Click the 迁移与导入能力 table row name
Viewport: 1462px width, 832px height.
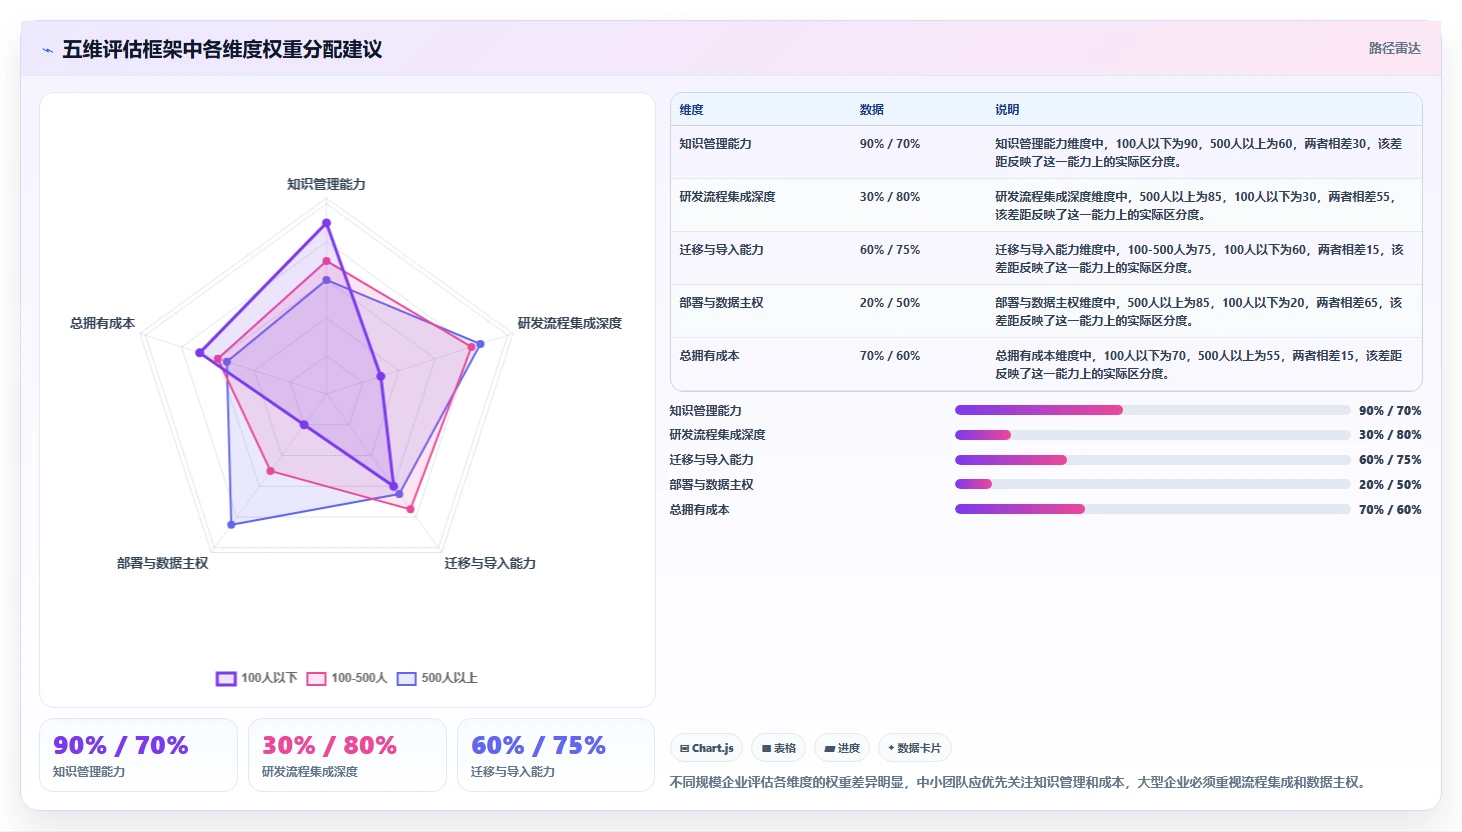721,250
